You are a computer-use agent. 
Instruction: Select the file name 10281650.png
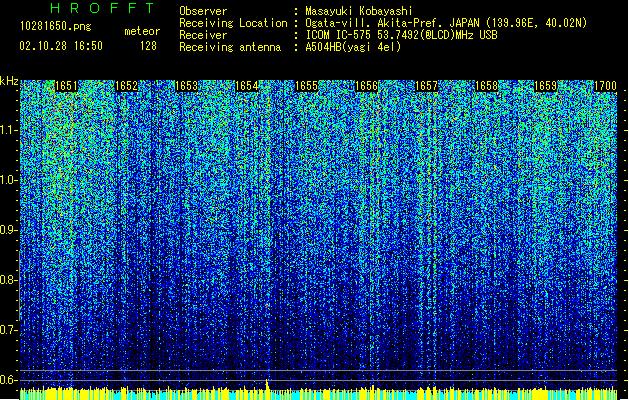click(x=56, y=26)
